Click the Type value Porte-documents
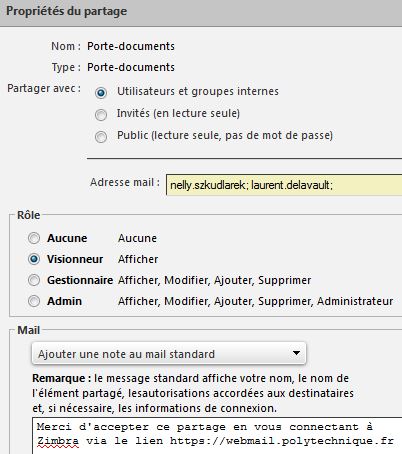 131,67
